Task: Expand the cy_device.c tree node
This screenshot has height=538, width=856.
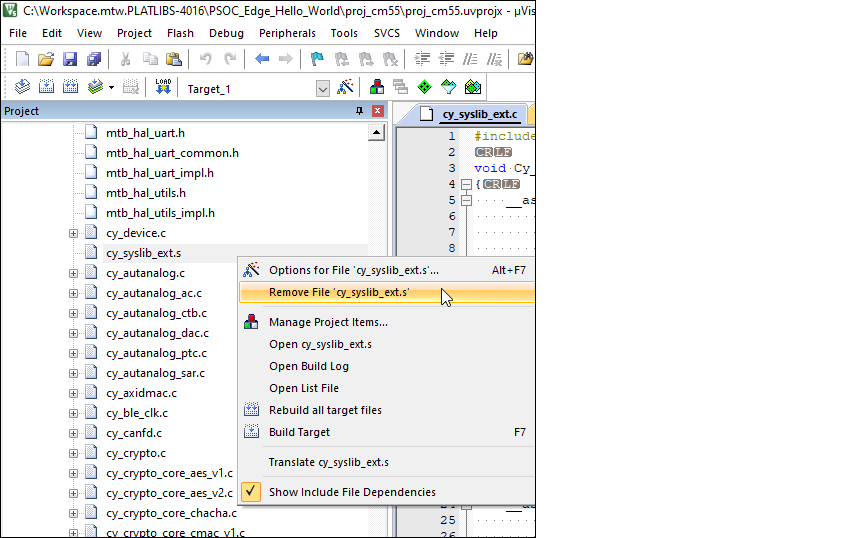Action: pyautogui.click(x=73, y=233)
